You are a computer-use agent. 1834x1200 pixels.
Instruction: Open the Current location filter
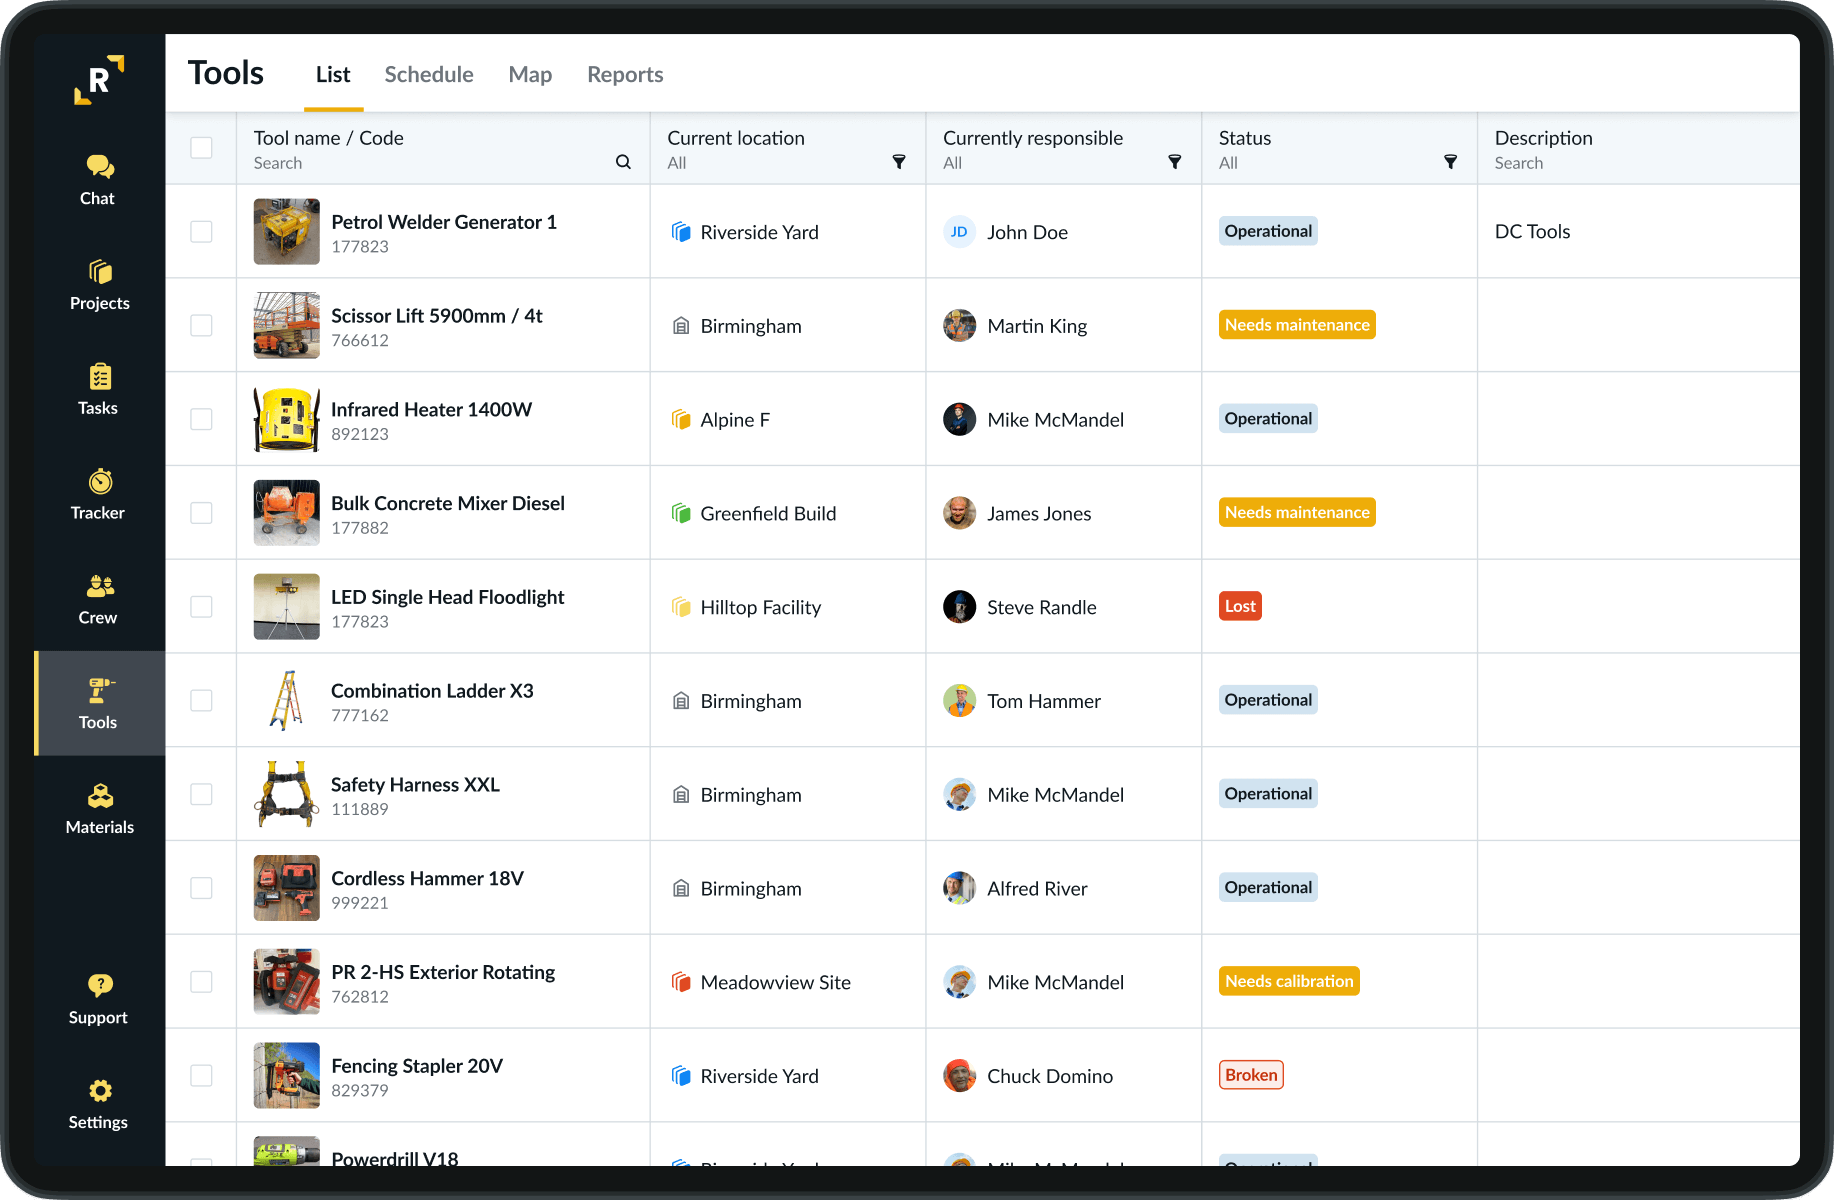(x=899, y=162)
